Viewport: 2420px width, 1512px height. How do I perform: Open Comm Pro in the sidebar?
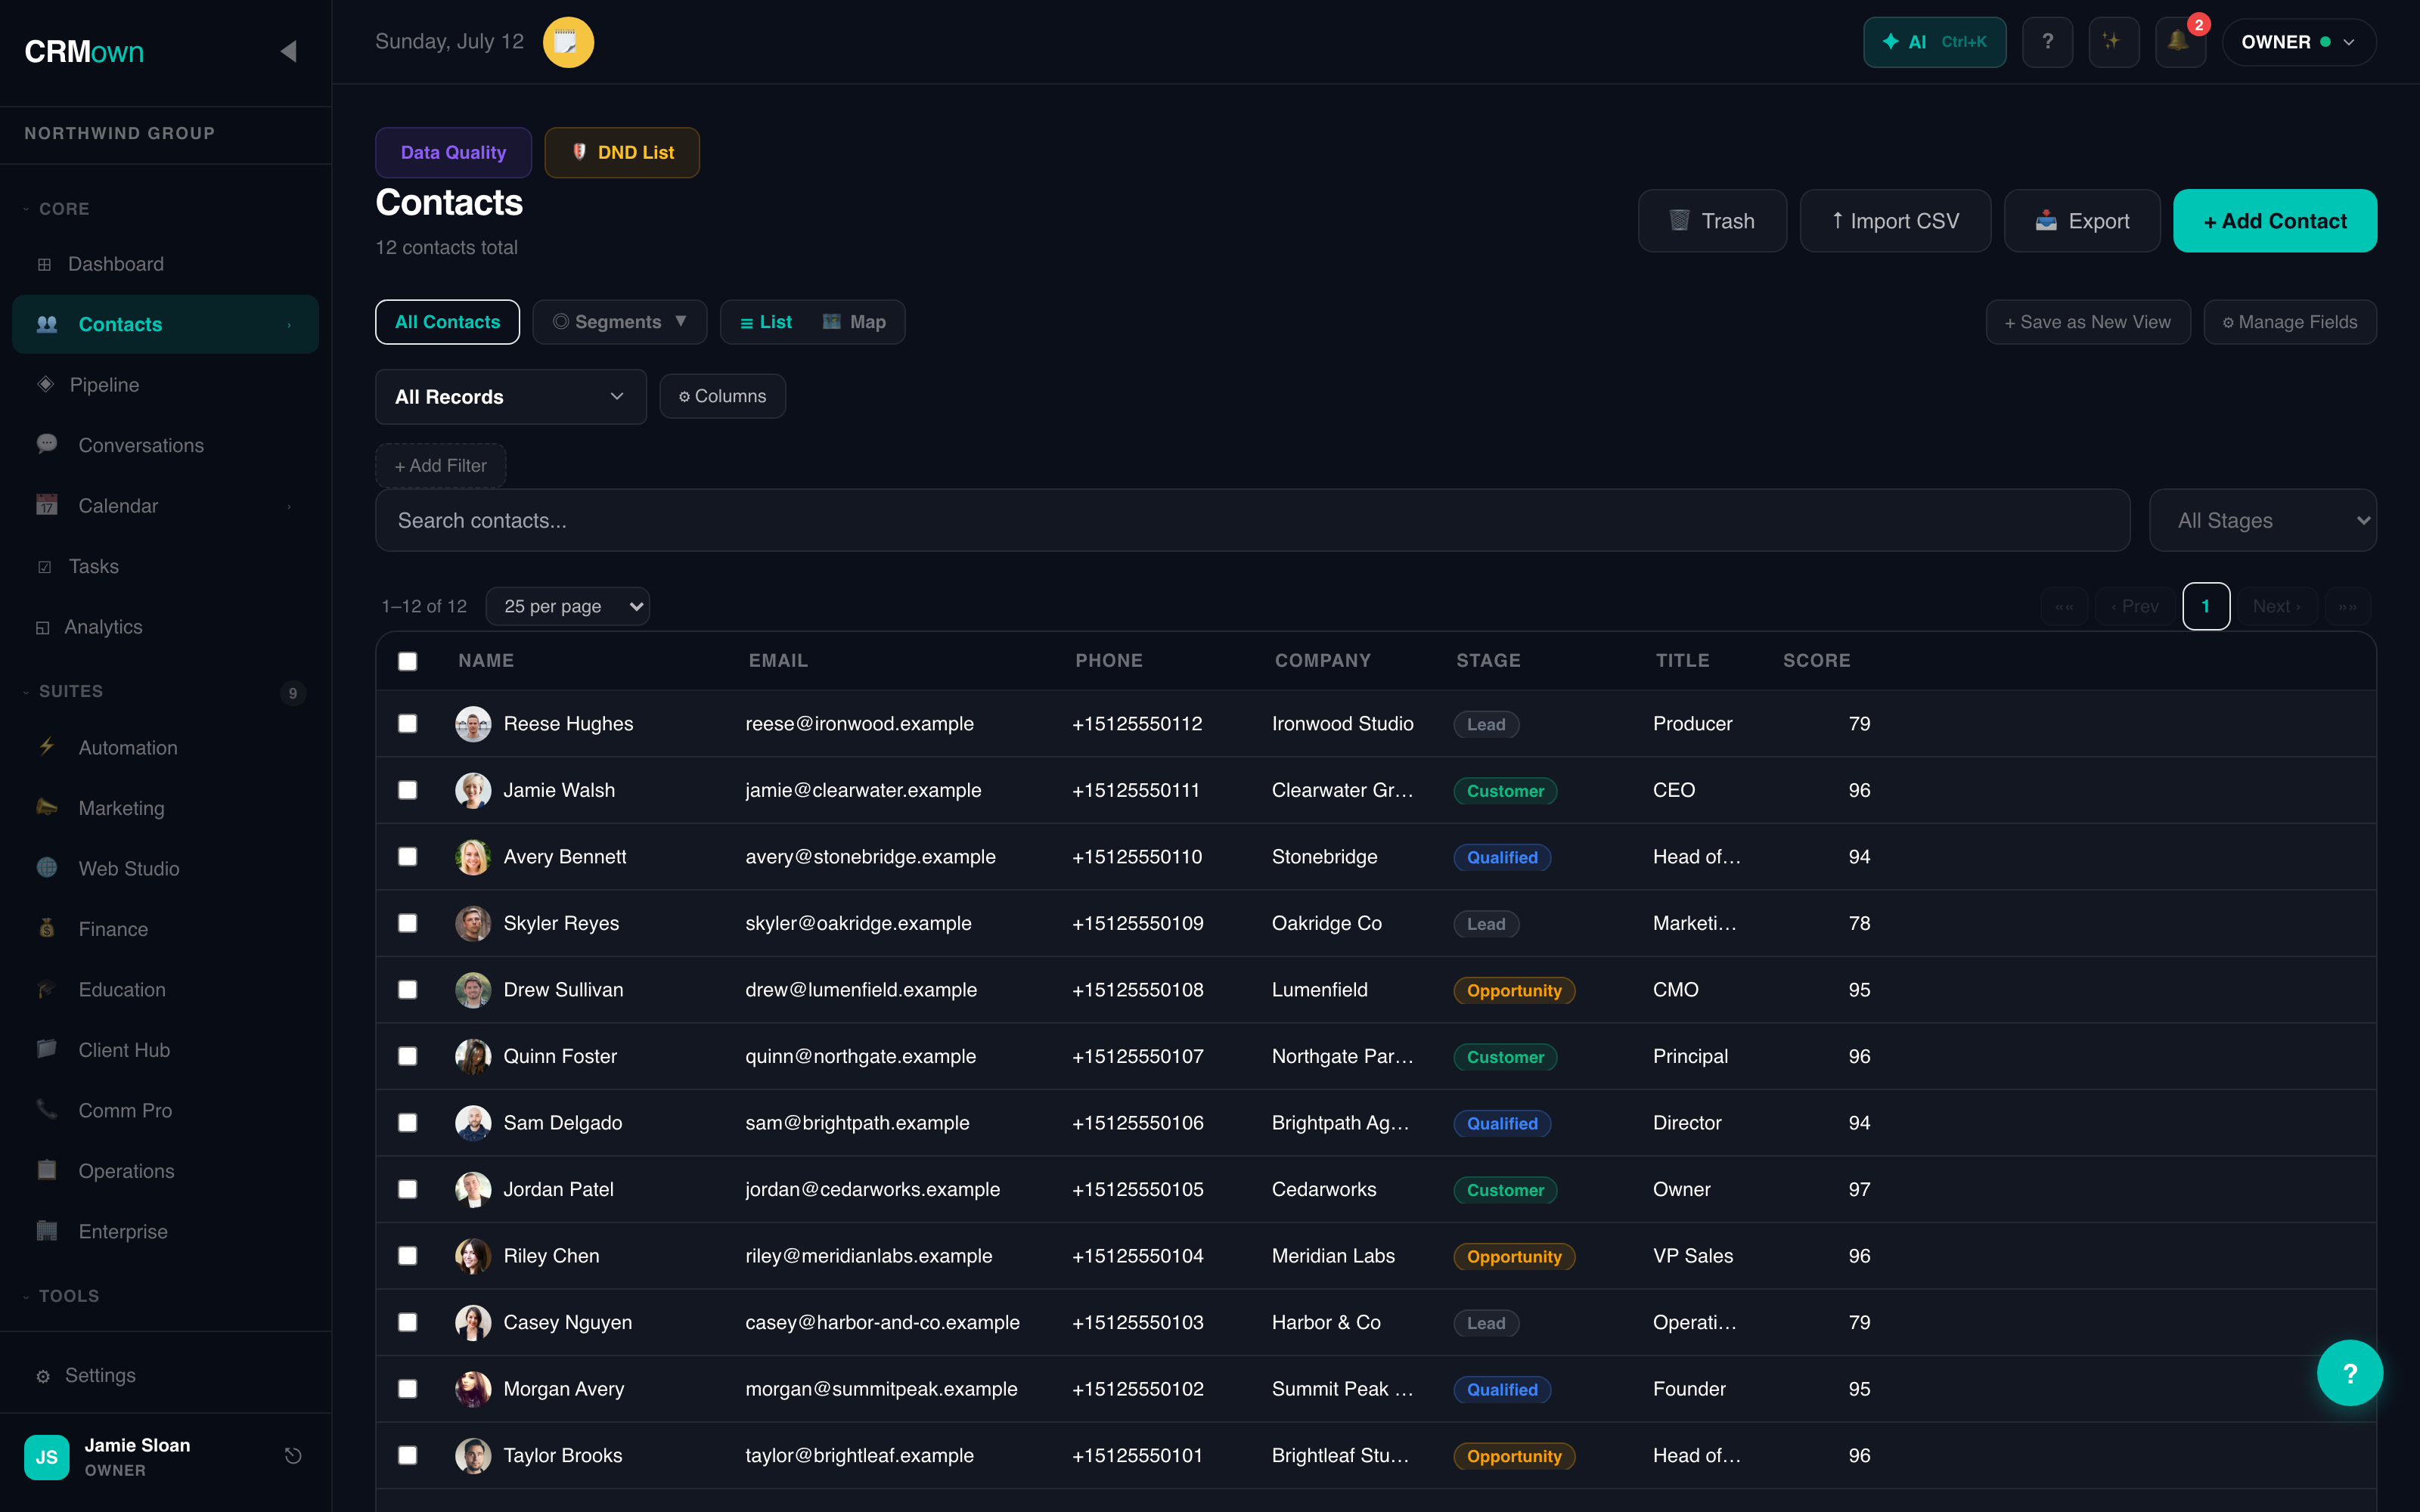[x=165, y=1111]
